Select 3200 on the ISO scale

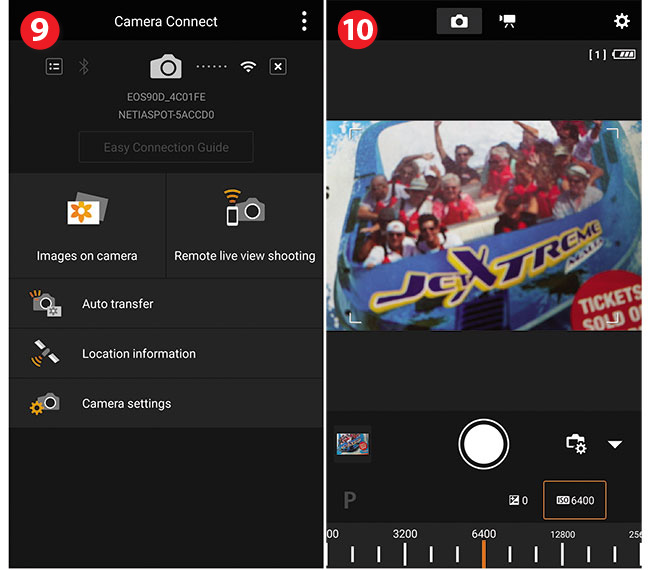(405, 550)
